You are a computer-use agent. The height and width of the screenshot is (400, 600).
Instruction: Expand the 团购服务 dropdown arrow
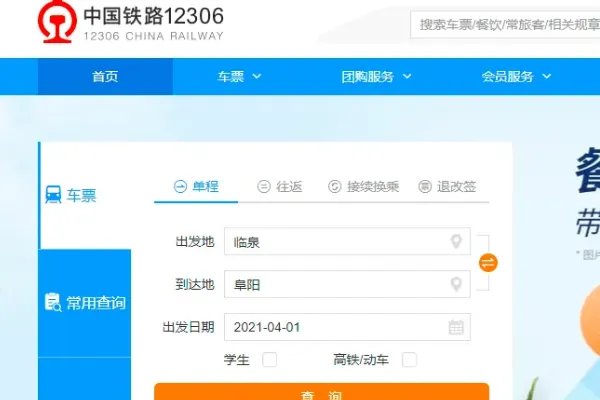point(407,76)
